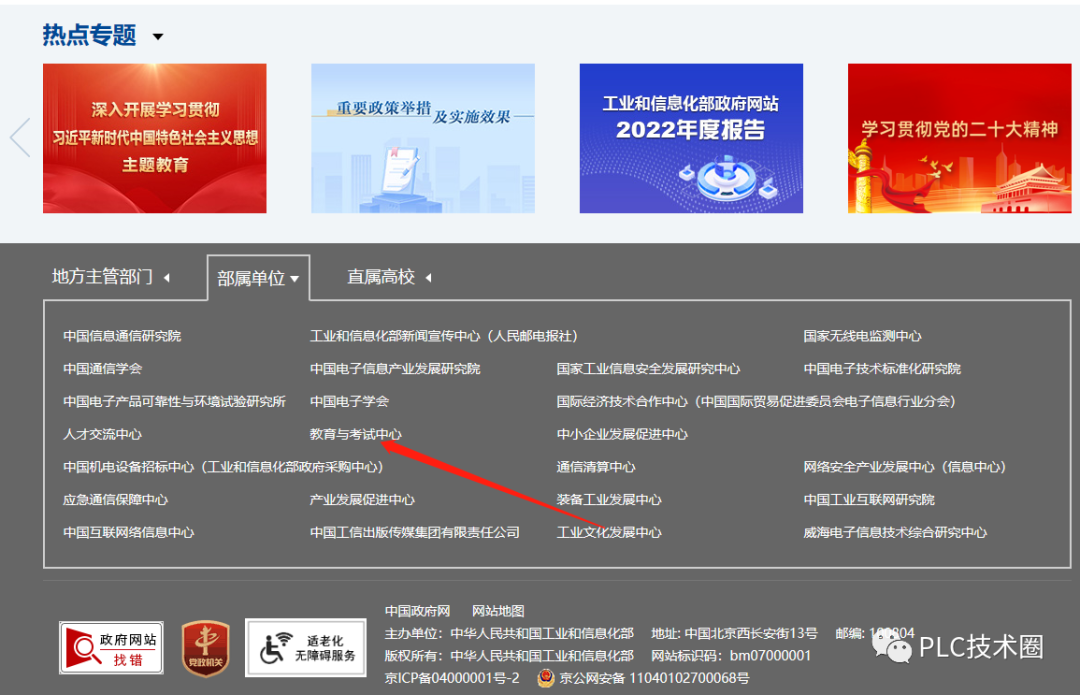
Task: Click the 地址: 中国北京西长安街13号 text
Action: pos(734,633)
